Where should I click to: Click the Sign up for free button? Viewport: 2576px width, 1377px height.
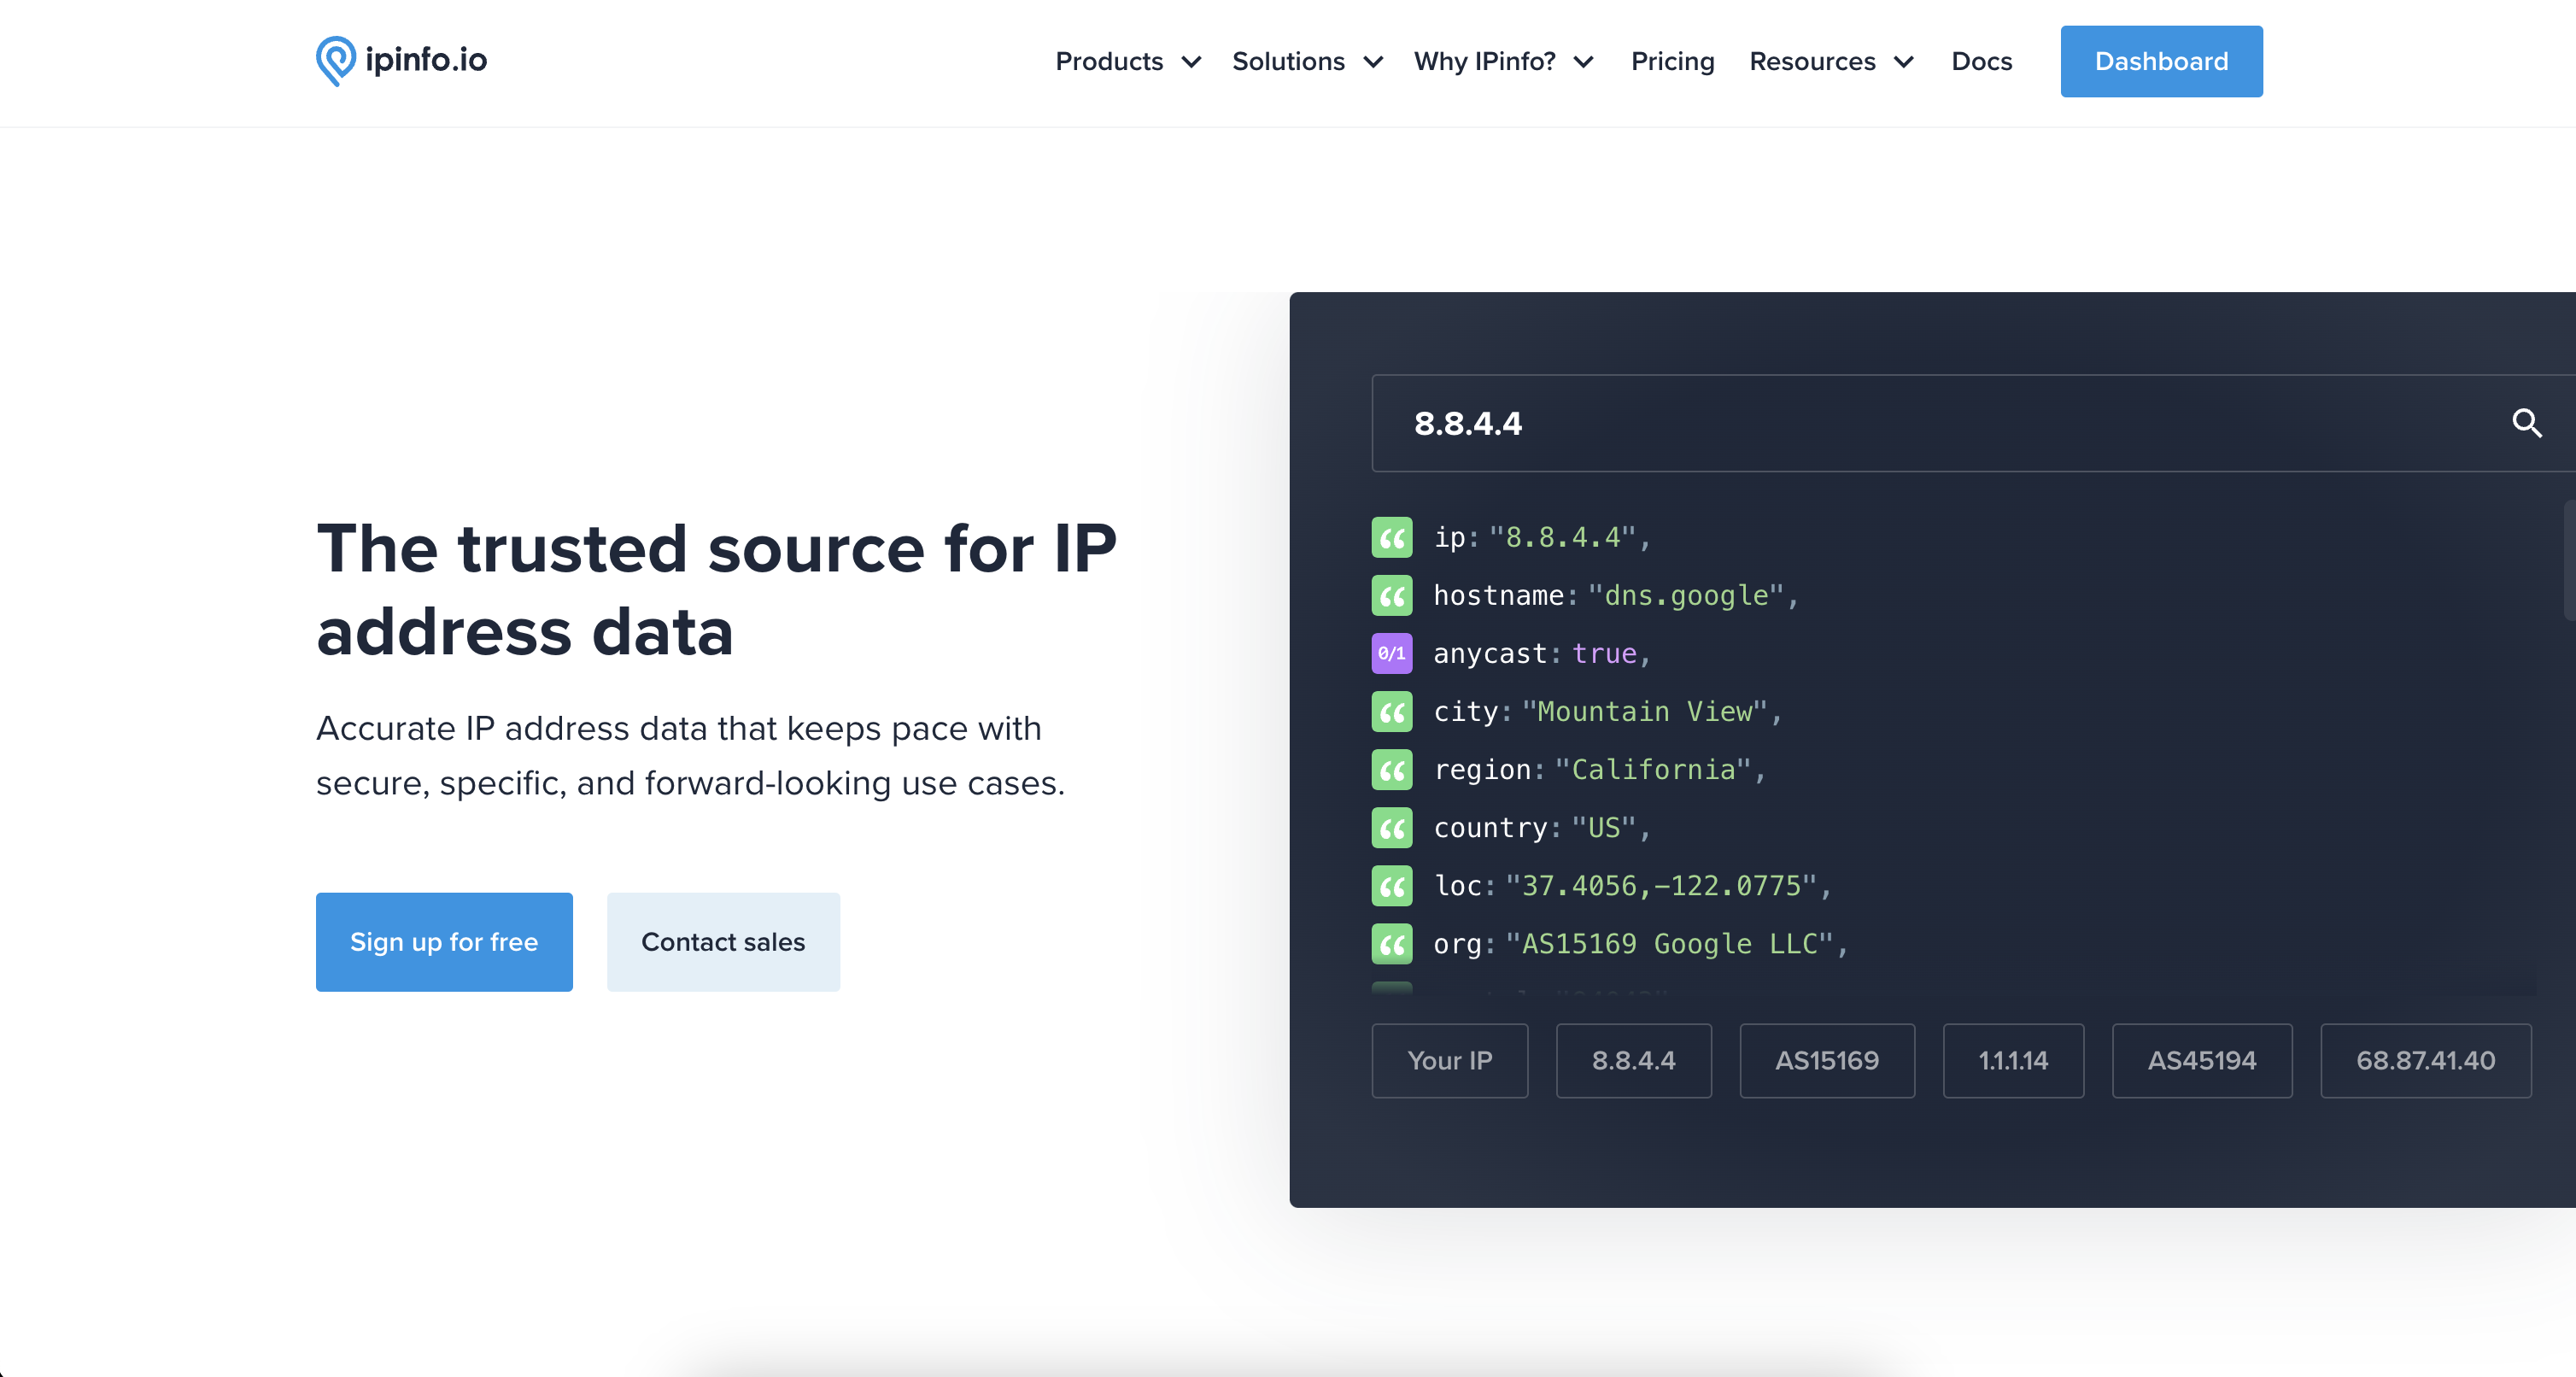(x=444, y=941)
